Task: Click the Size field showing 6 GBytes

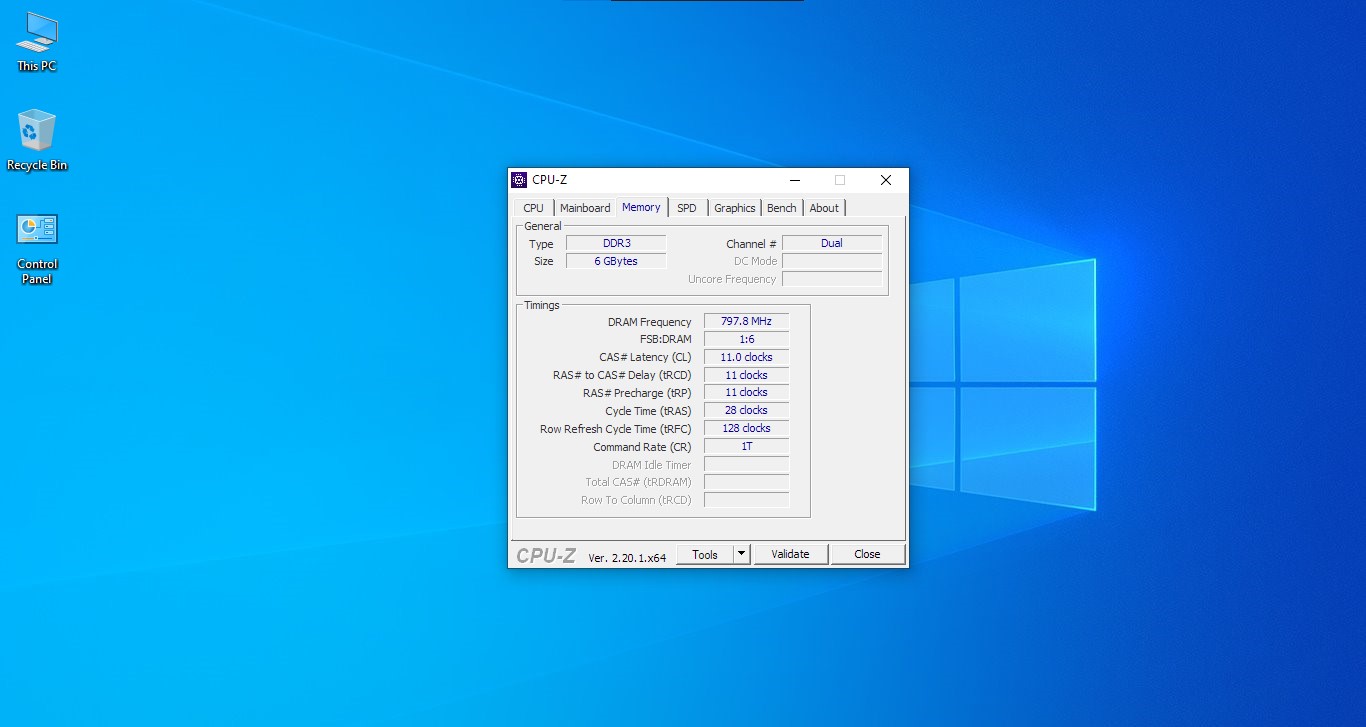Action: point(616,261)
